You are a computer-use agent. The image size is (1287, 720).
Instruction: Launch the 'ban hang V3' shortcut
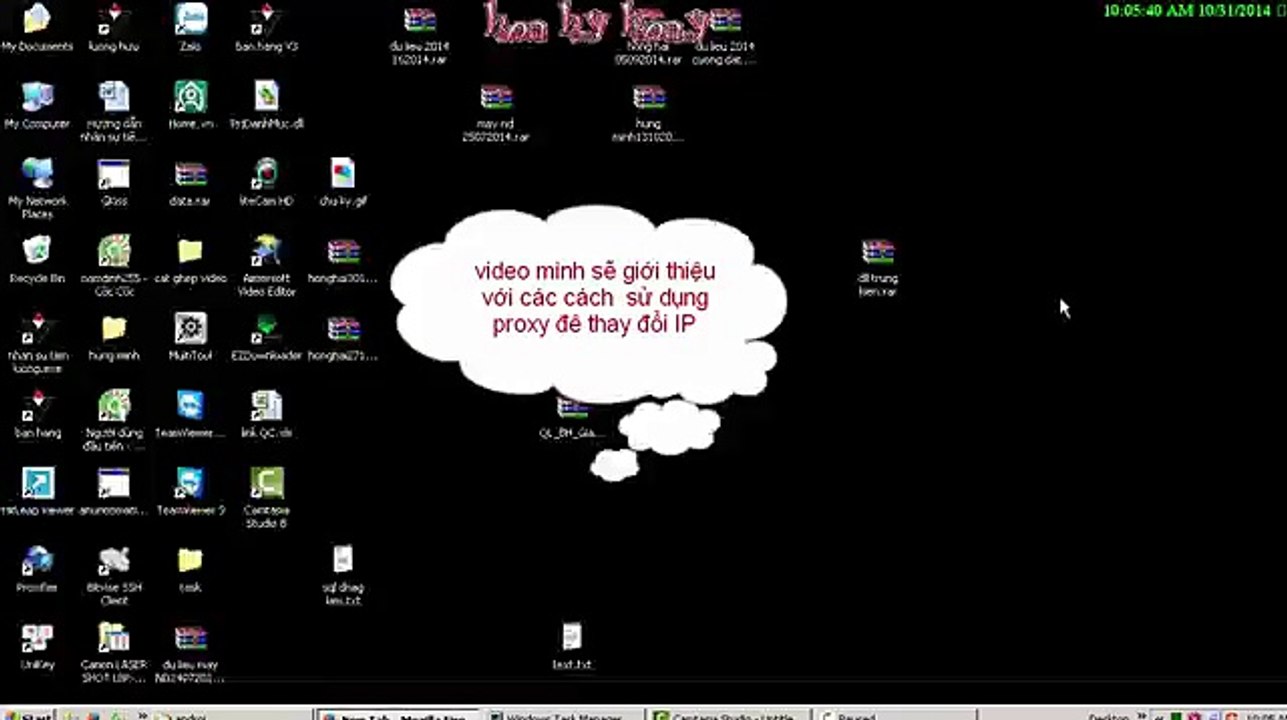coord(267,27)
